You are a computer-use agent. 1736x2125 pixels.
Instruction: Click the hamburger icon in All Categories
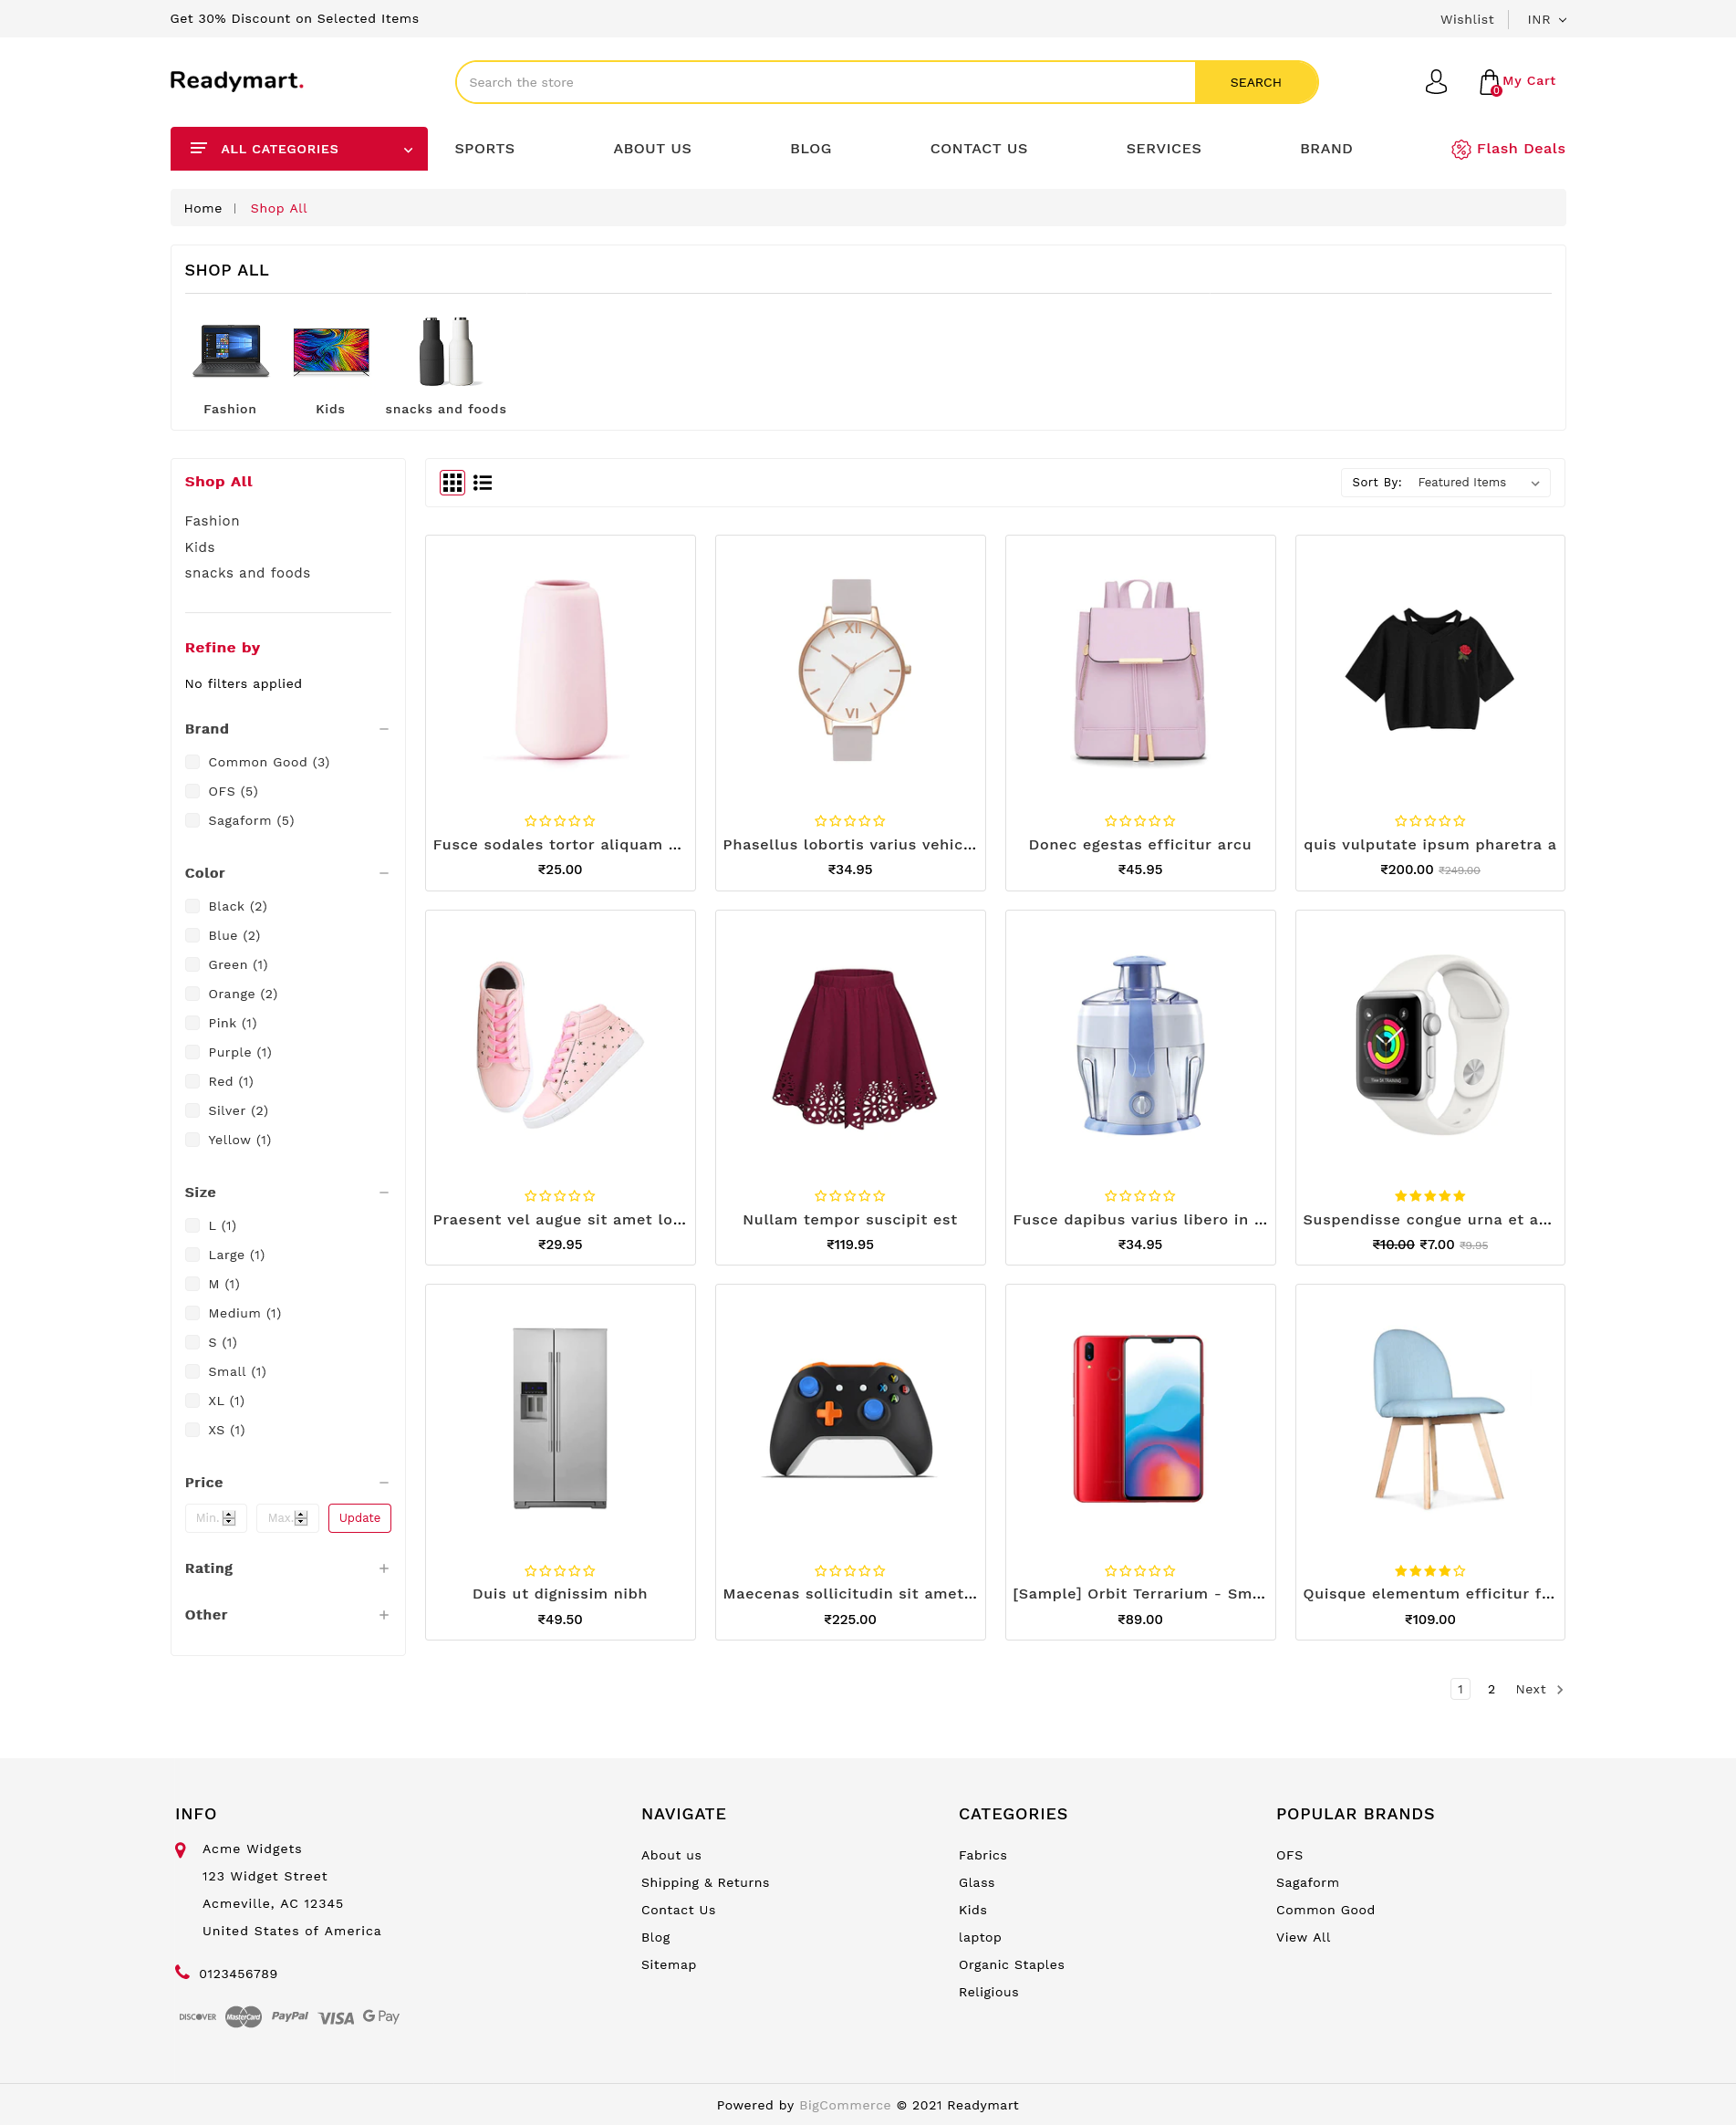click(198, 148)
